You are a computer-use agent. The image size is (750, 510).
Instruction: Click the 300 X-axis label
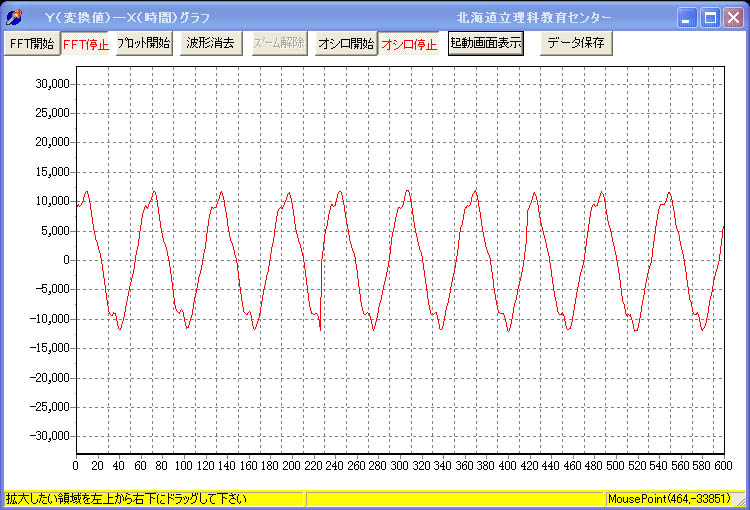(x=400, y=466)
